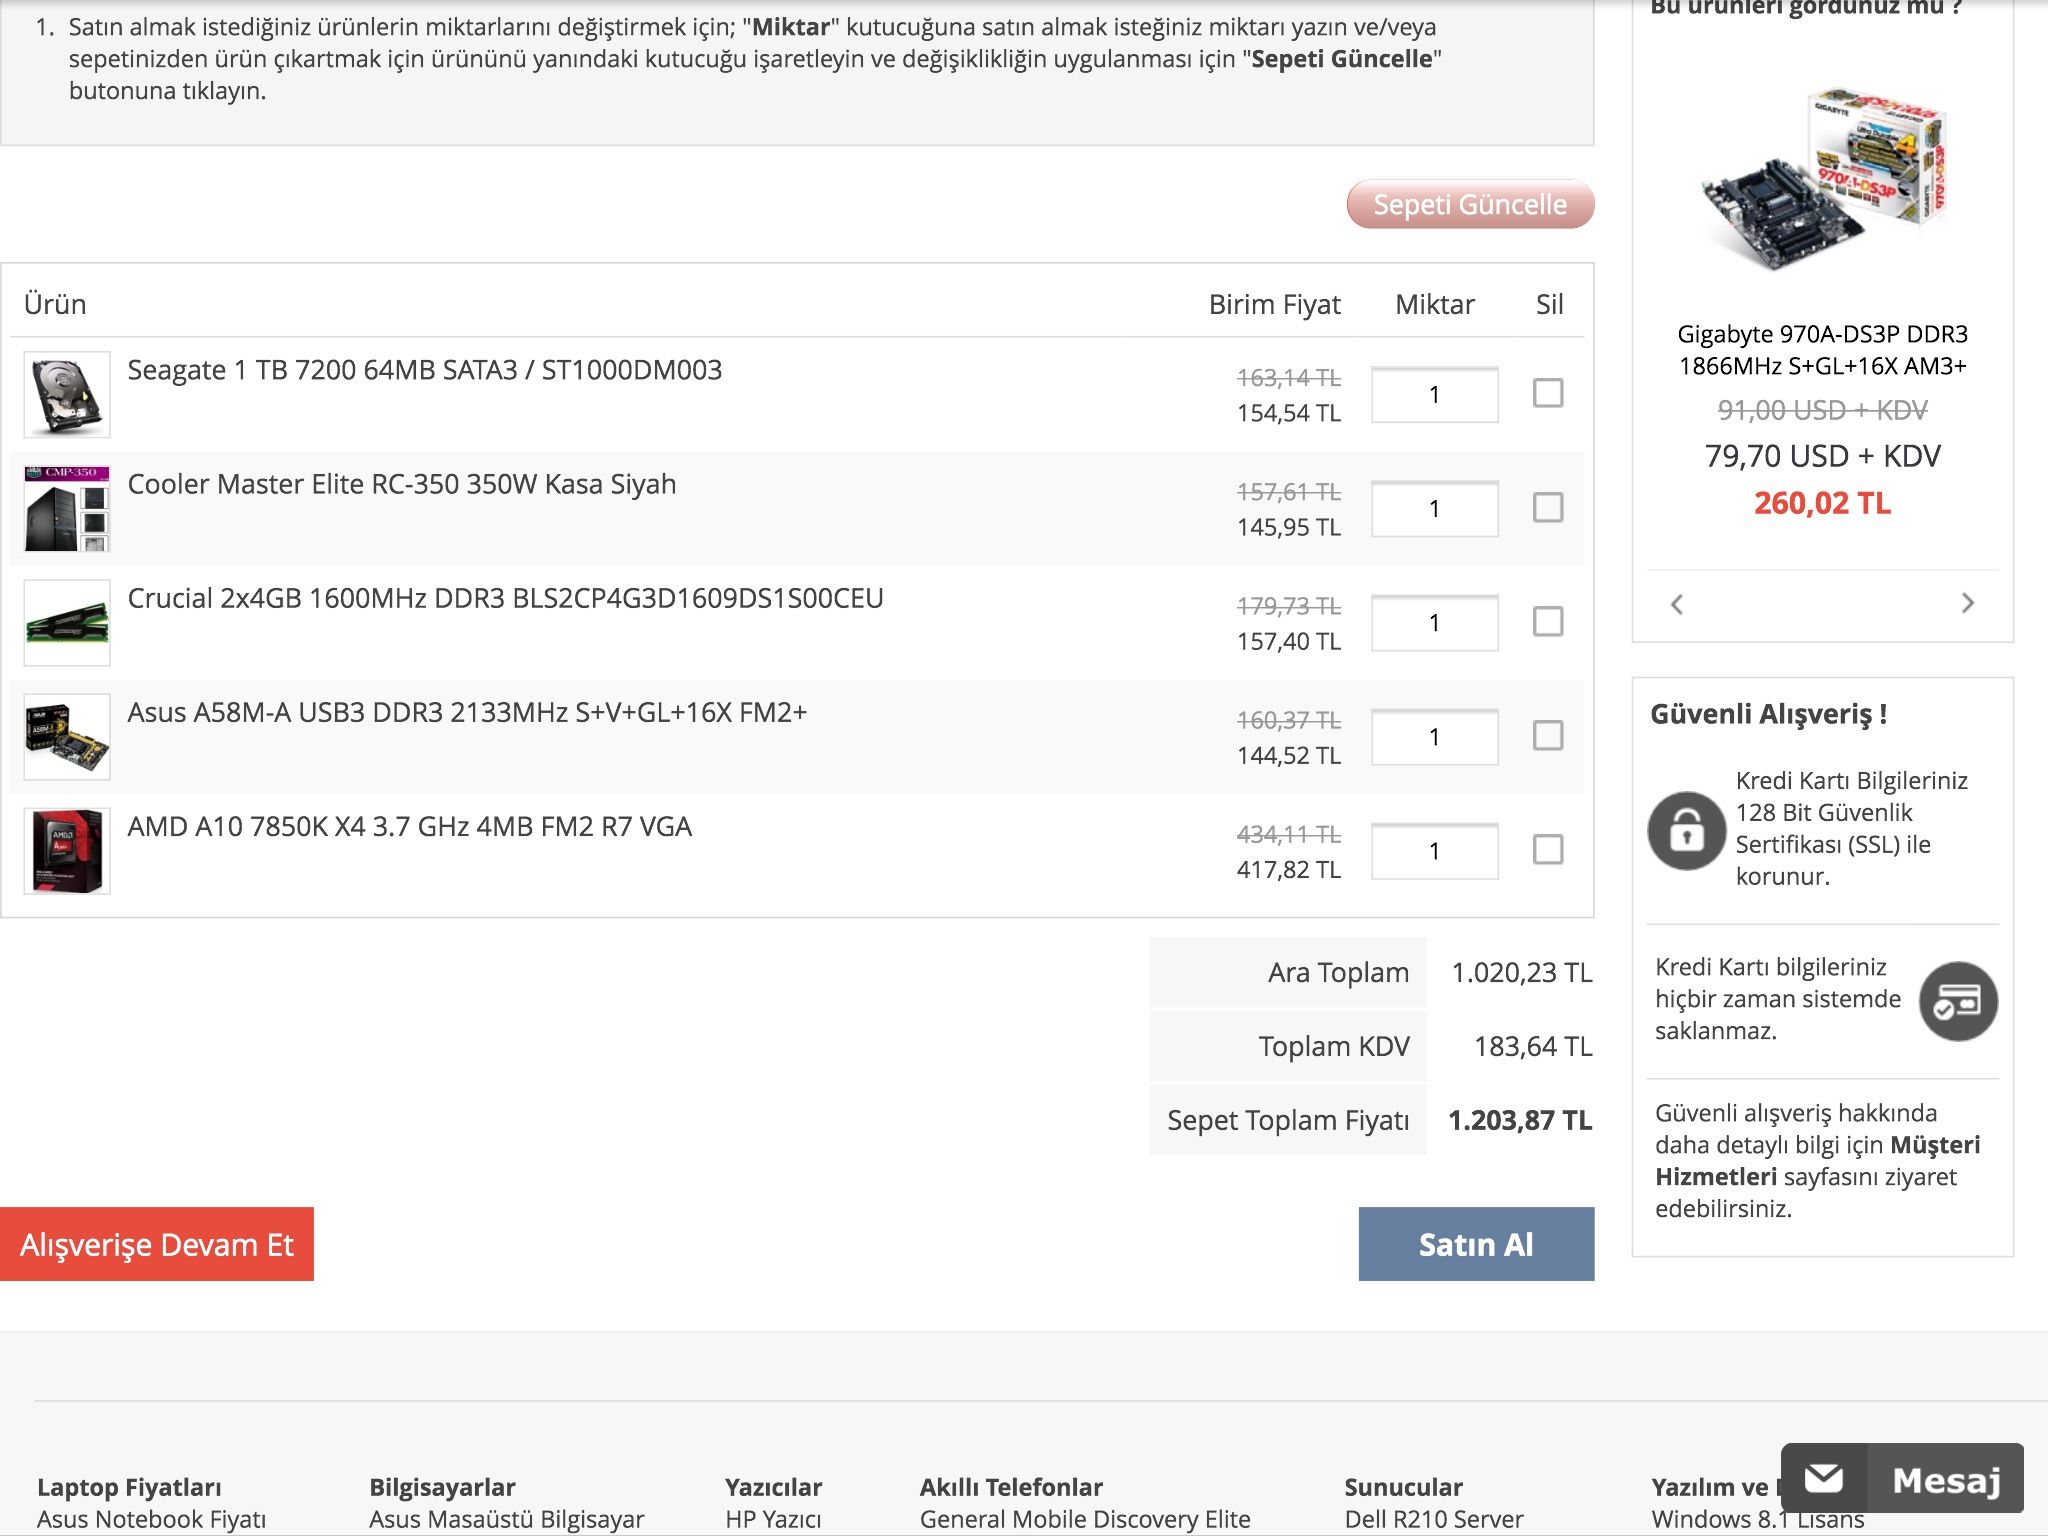2048x1536 pixels.
Task: Show next recommended product with right arrow
Action: [x=1967, y=603]
